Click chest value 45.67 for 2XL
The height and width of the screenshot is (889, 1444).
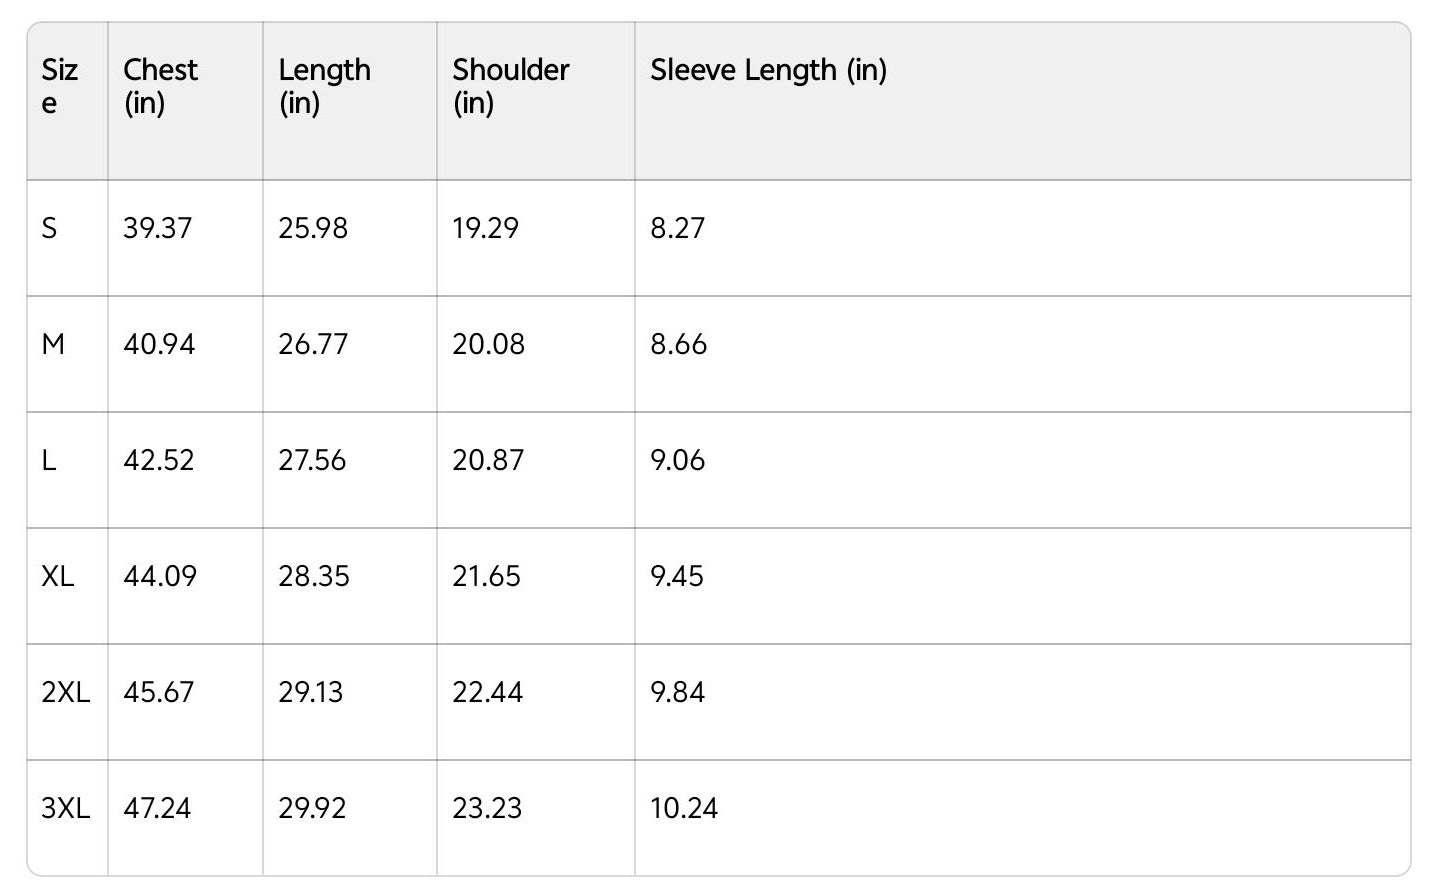tap(159, 692)
